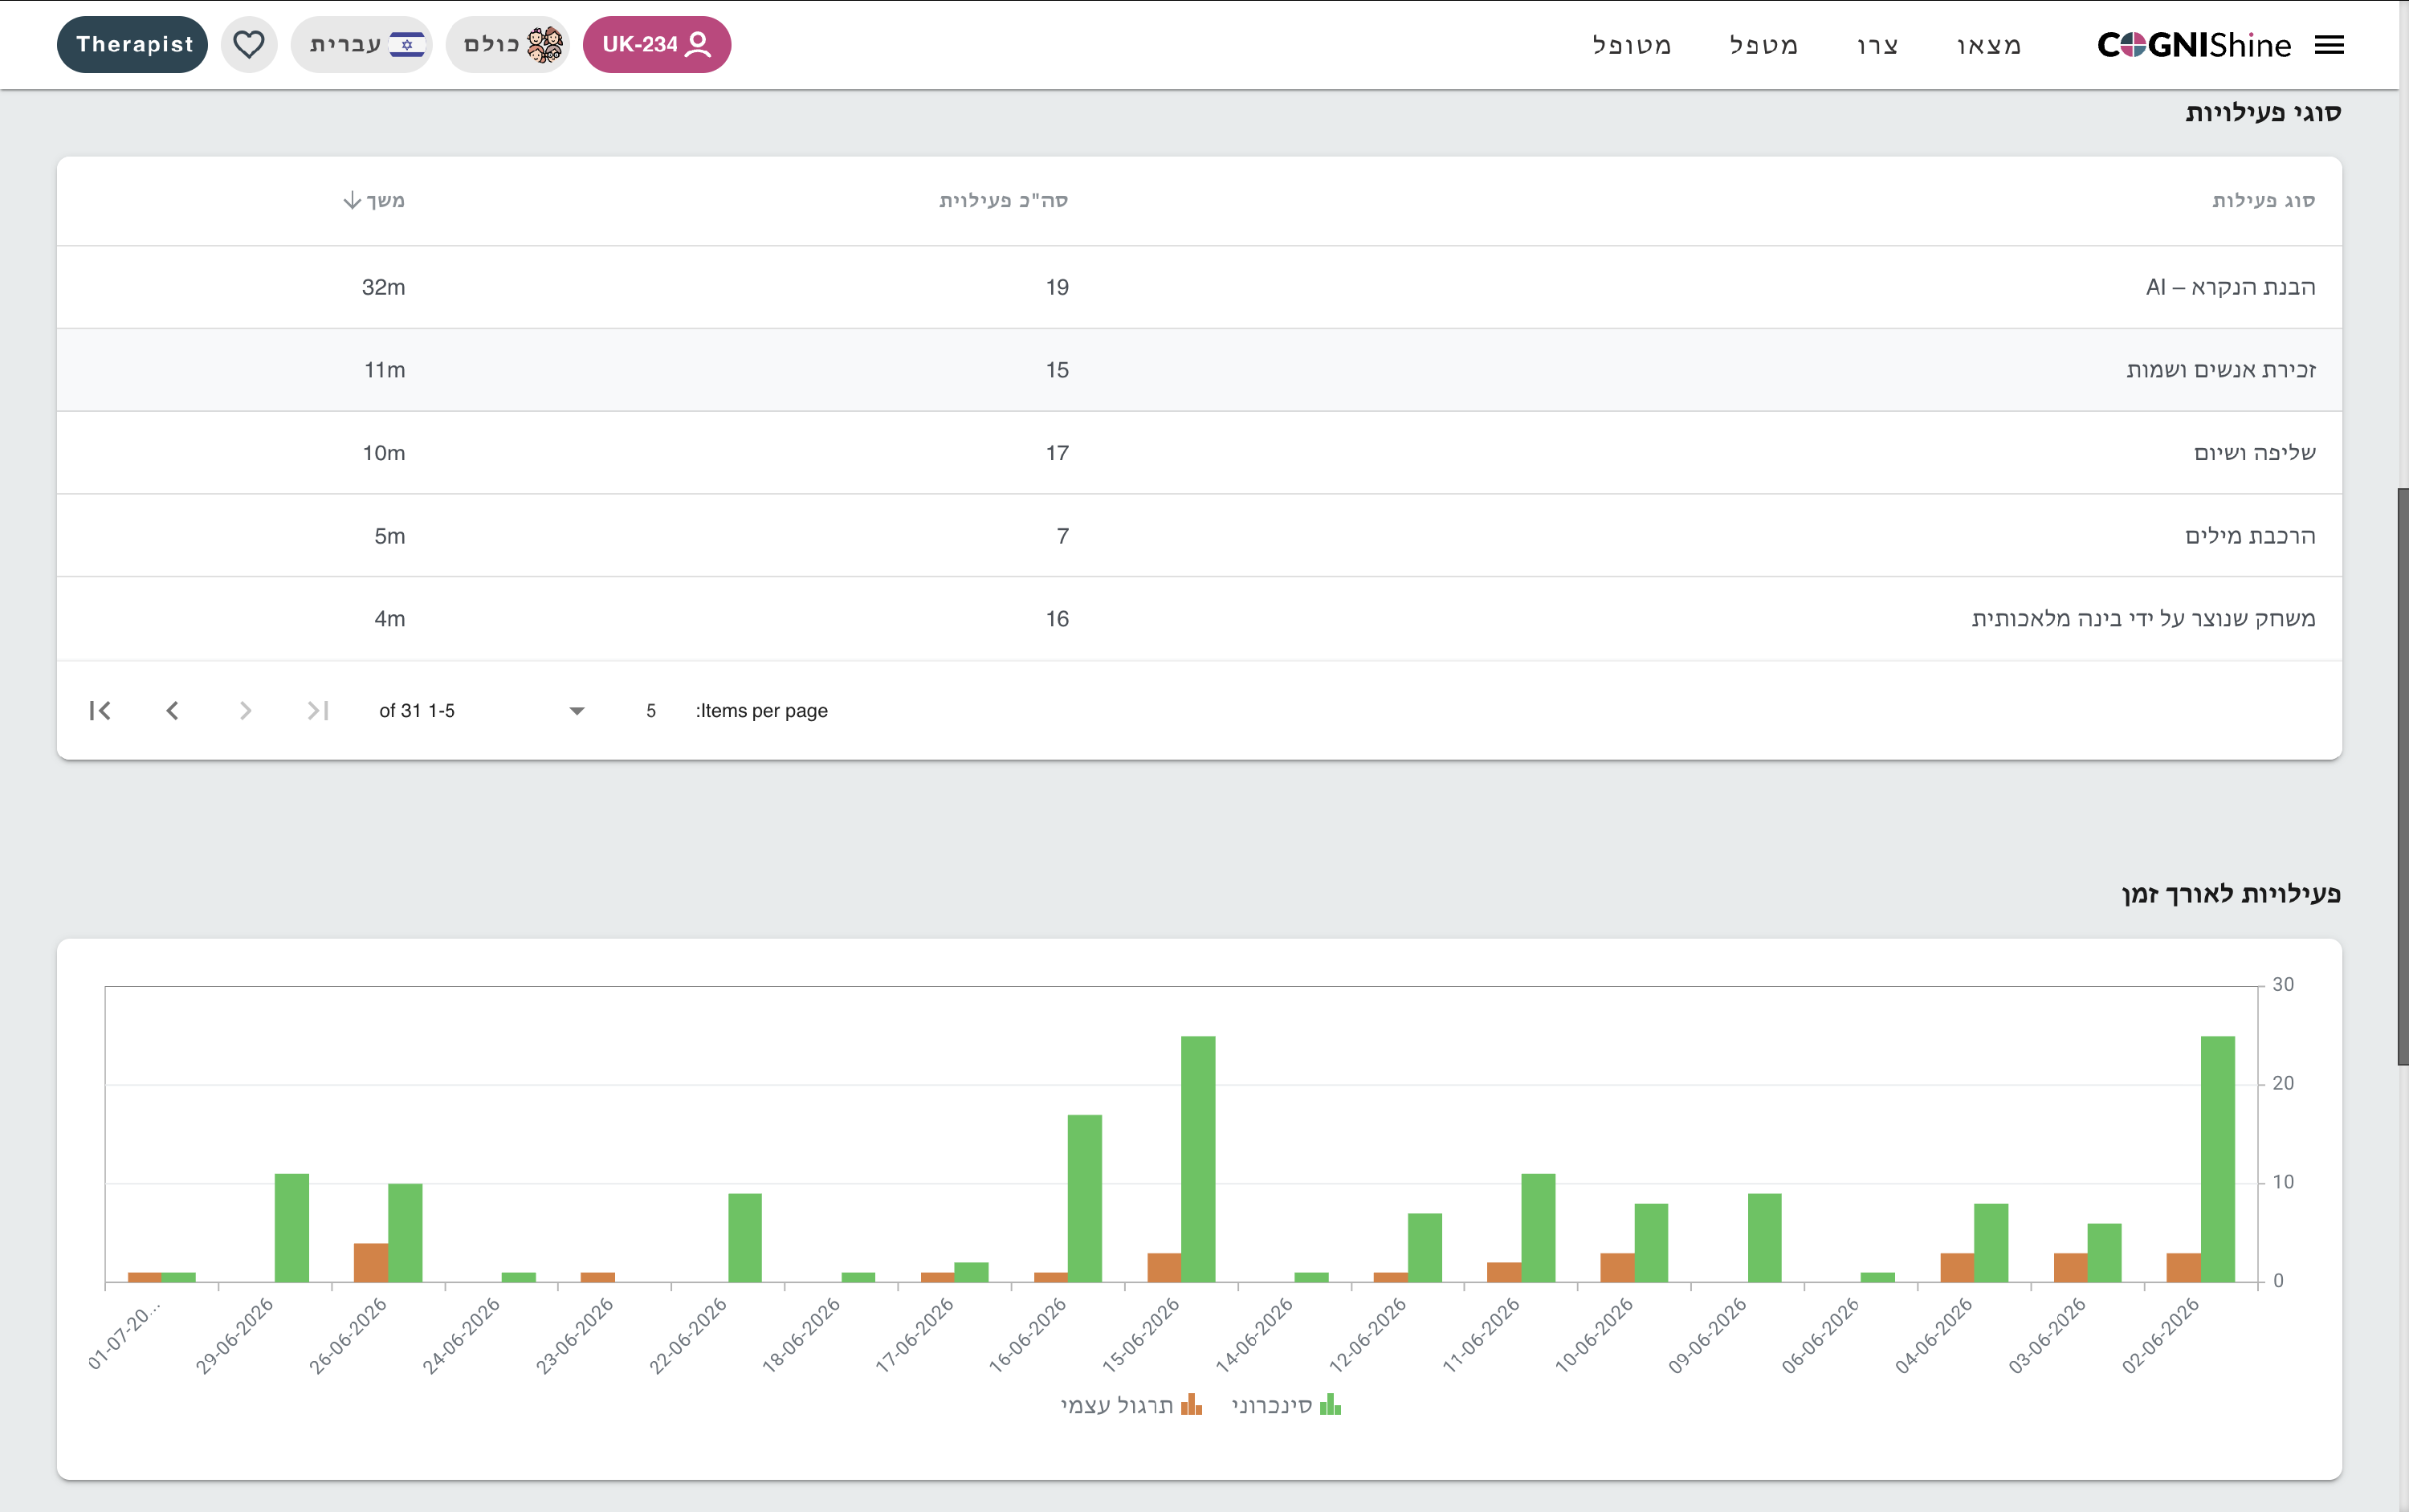Select the זכירת אנשים ושמות table row
This screenshot has width=2409, height=1512.
pyautogui.click(x=1199, y=370)
